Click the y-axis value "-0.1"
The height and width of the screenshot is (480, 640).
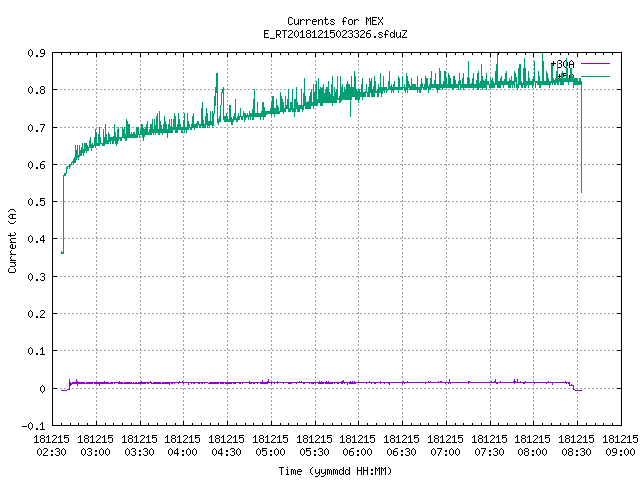point(33,426)
